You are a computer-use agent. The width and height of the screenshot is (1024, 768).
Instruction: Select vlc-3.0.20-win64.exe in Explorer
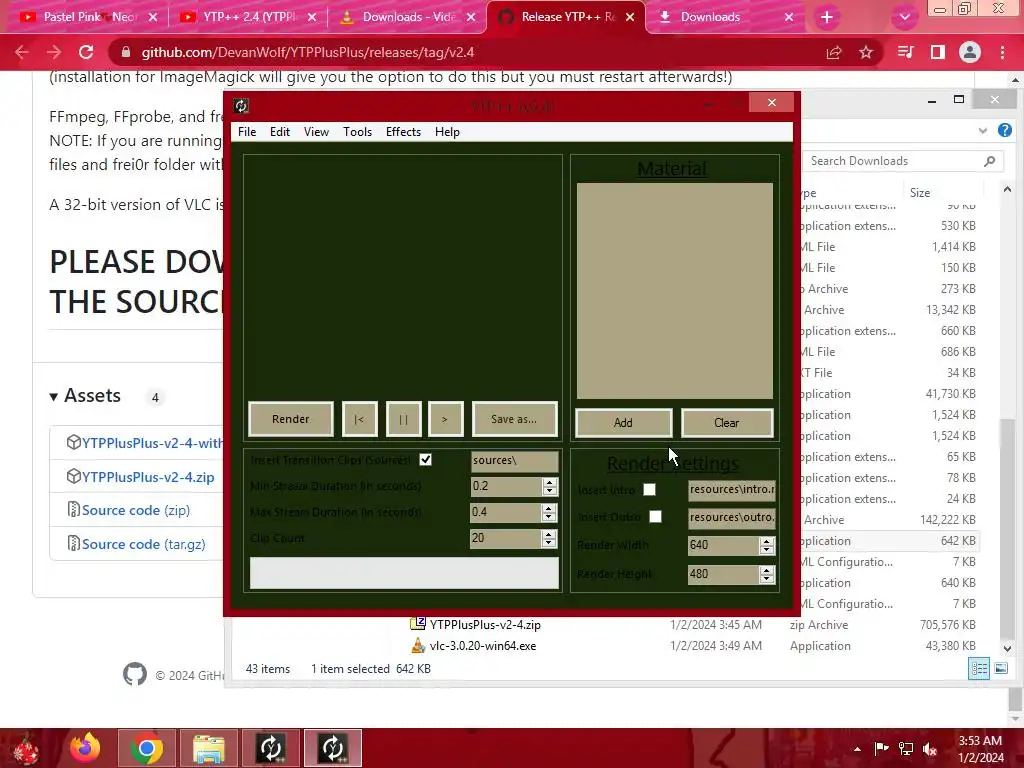tap(483, 646)
